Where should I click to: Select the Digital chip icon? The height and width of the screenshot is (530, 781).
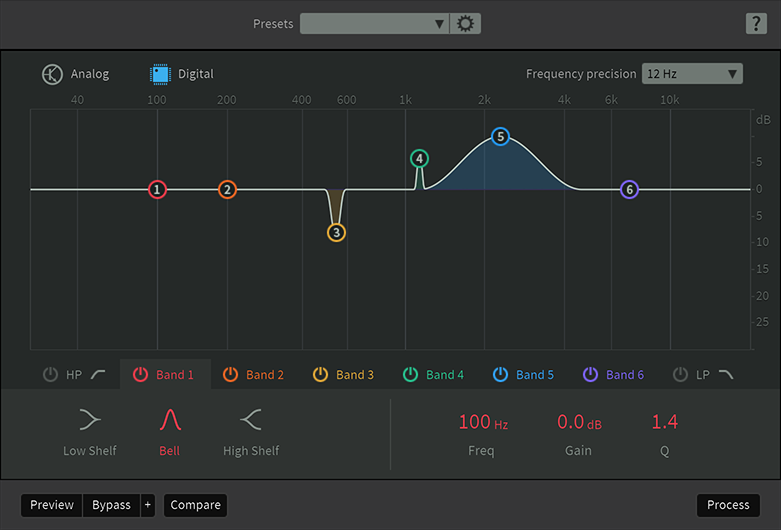pyautogui.click(x=160, y=74)
